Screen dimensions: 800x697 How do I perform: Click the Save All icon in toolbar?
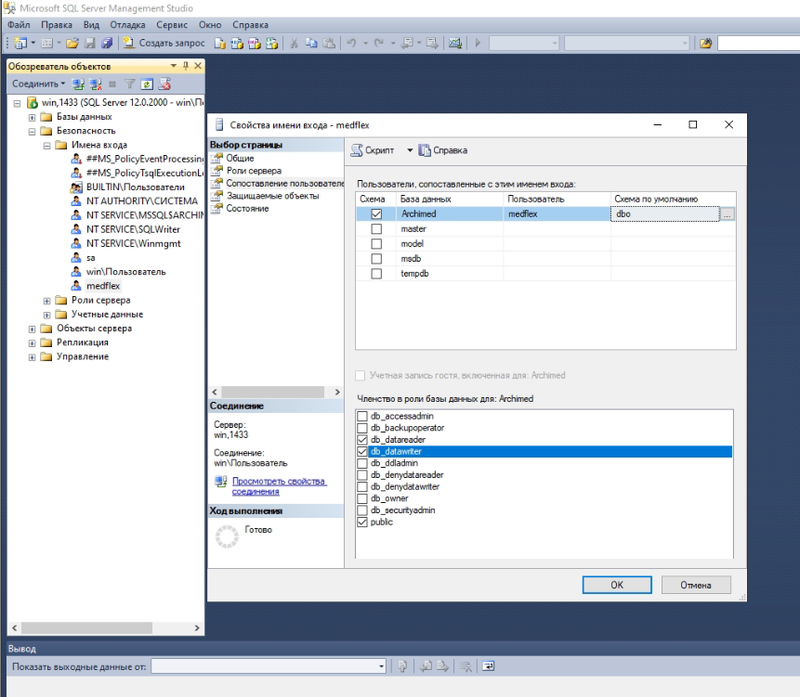click(x=107, y=43)
